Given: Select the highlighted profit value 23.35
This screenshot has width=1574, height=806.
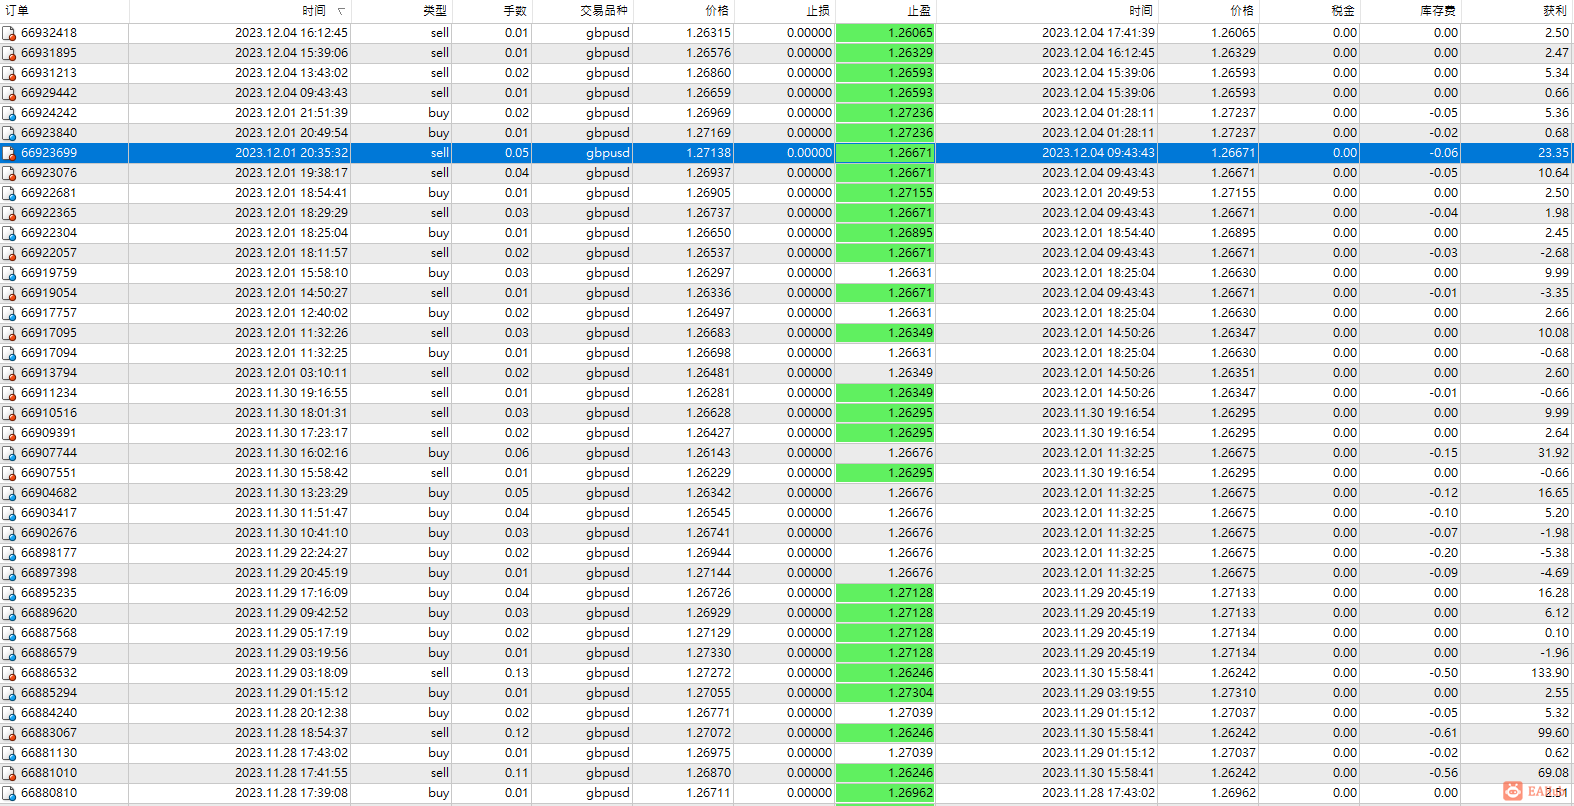Looking at the screenshot, I should (1553, 153).
